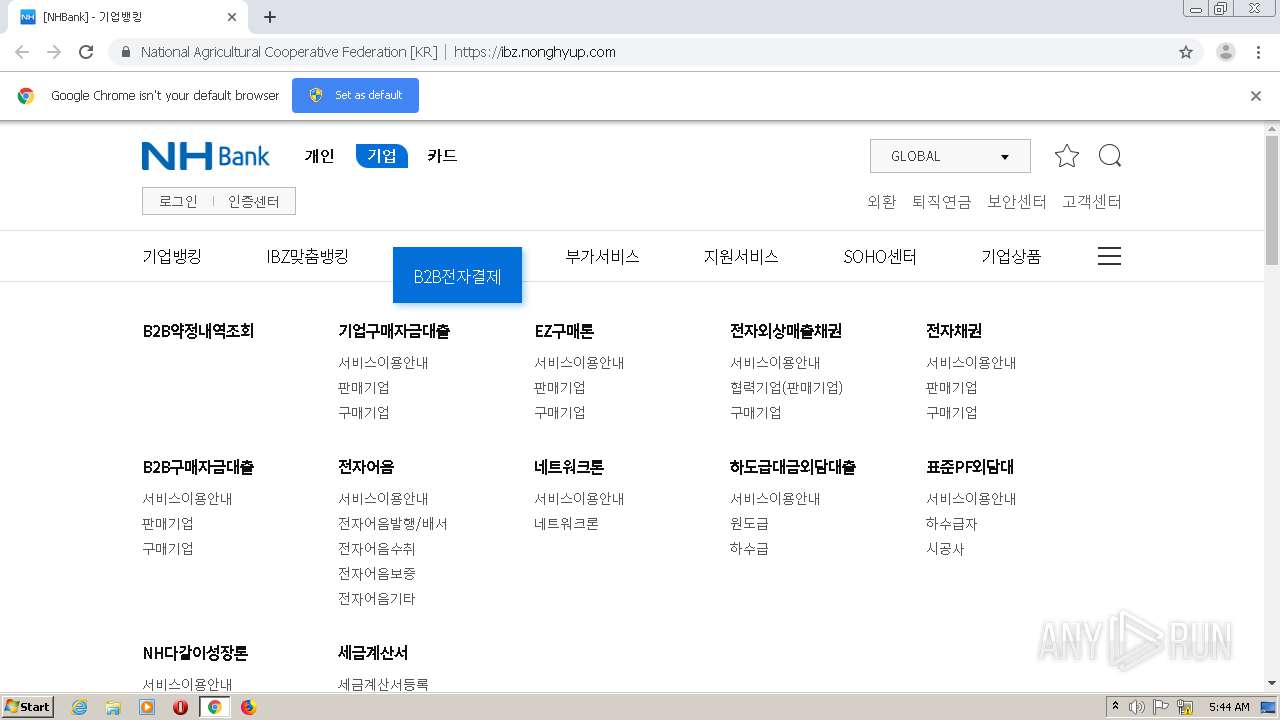Click the 로그인 button
Screen dimensions: 1280x720
click(178, 201)
